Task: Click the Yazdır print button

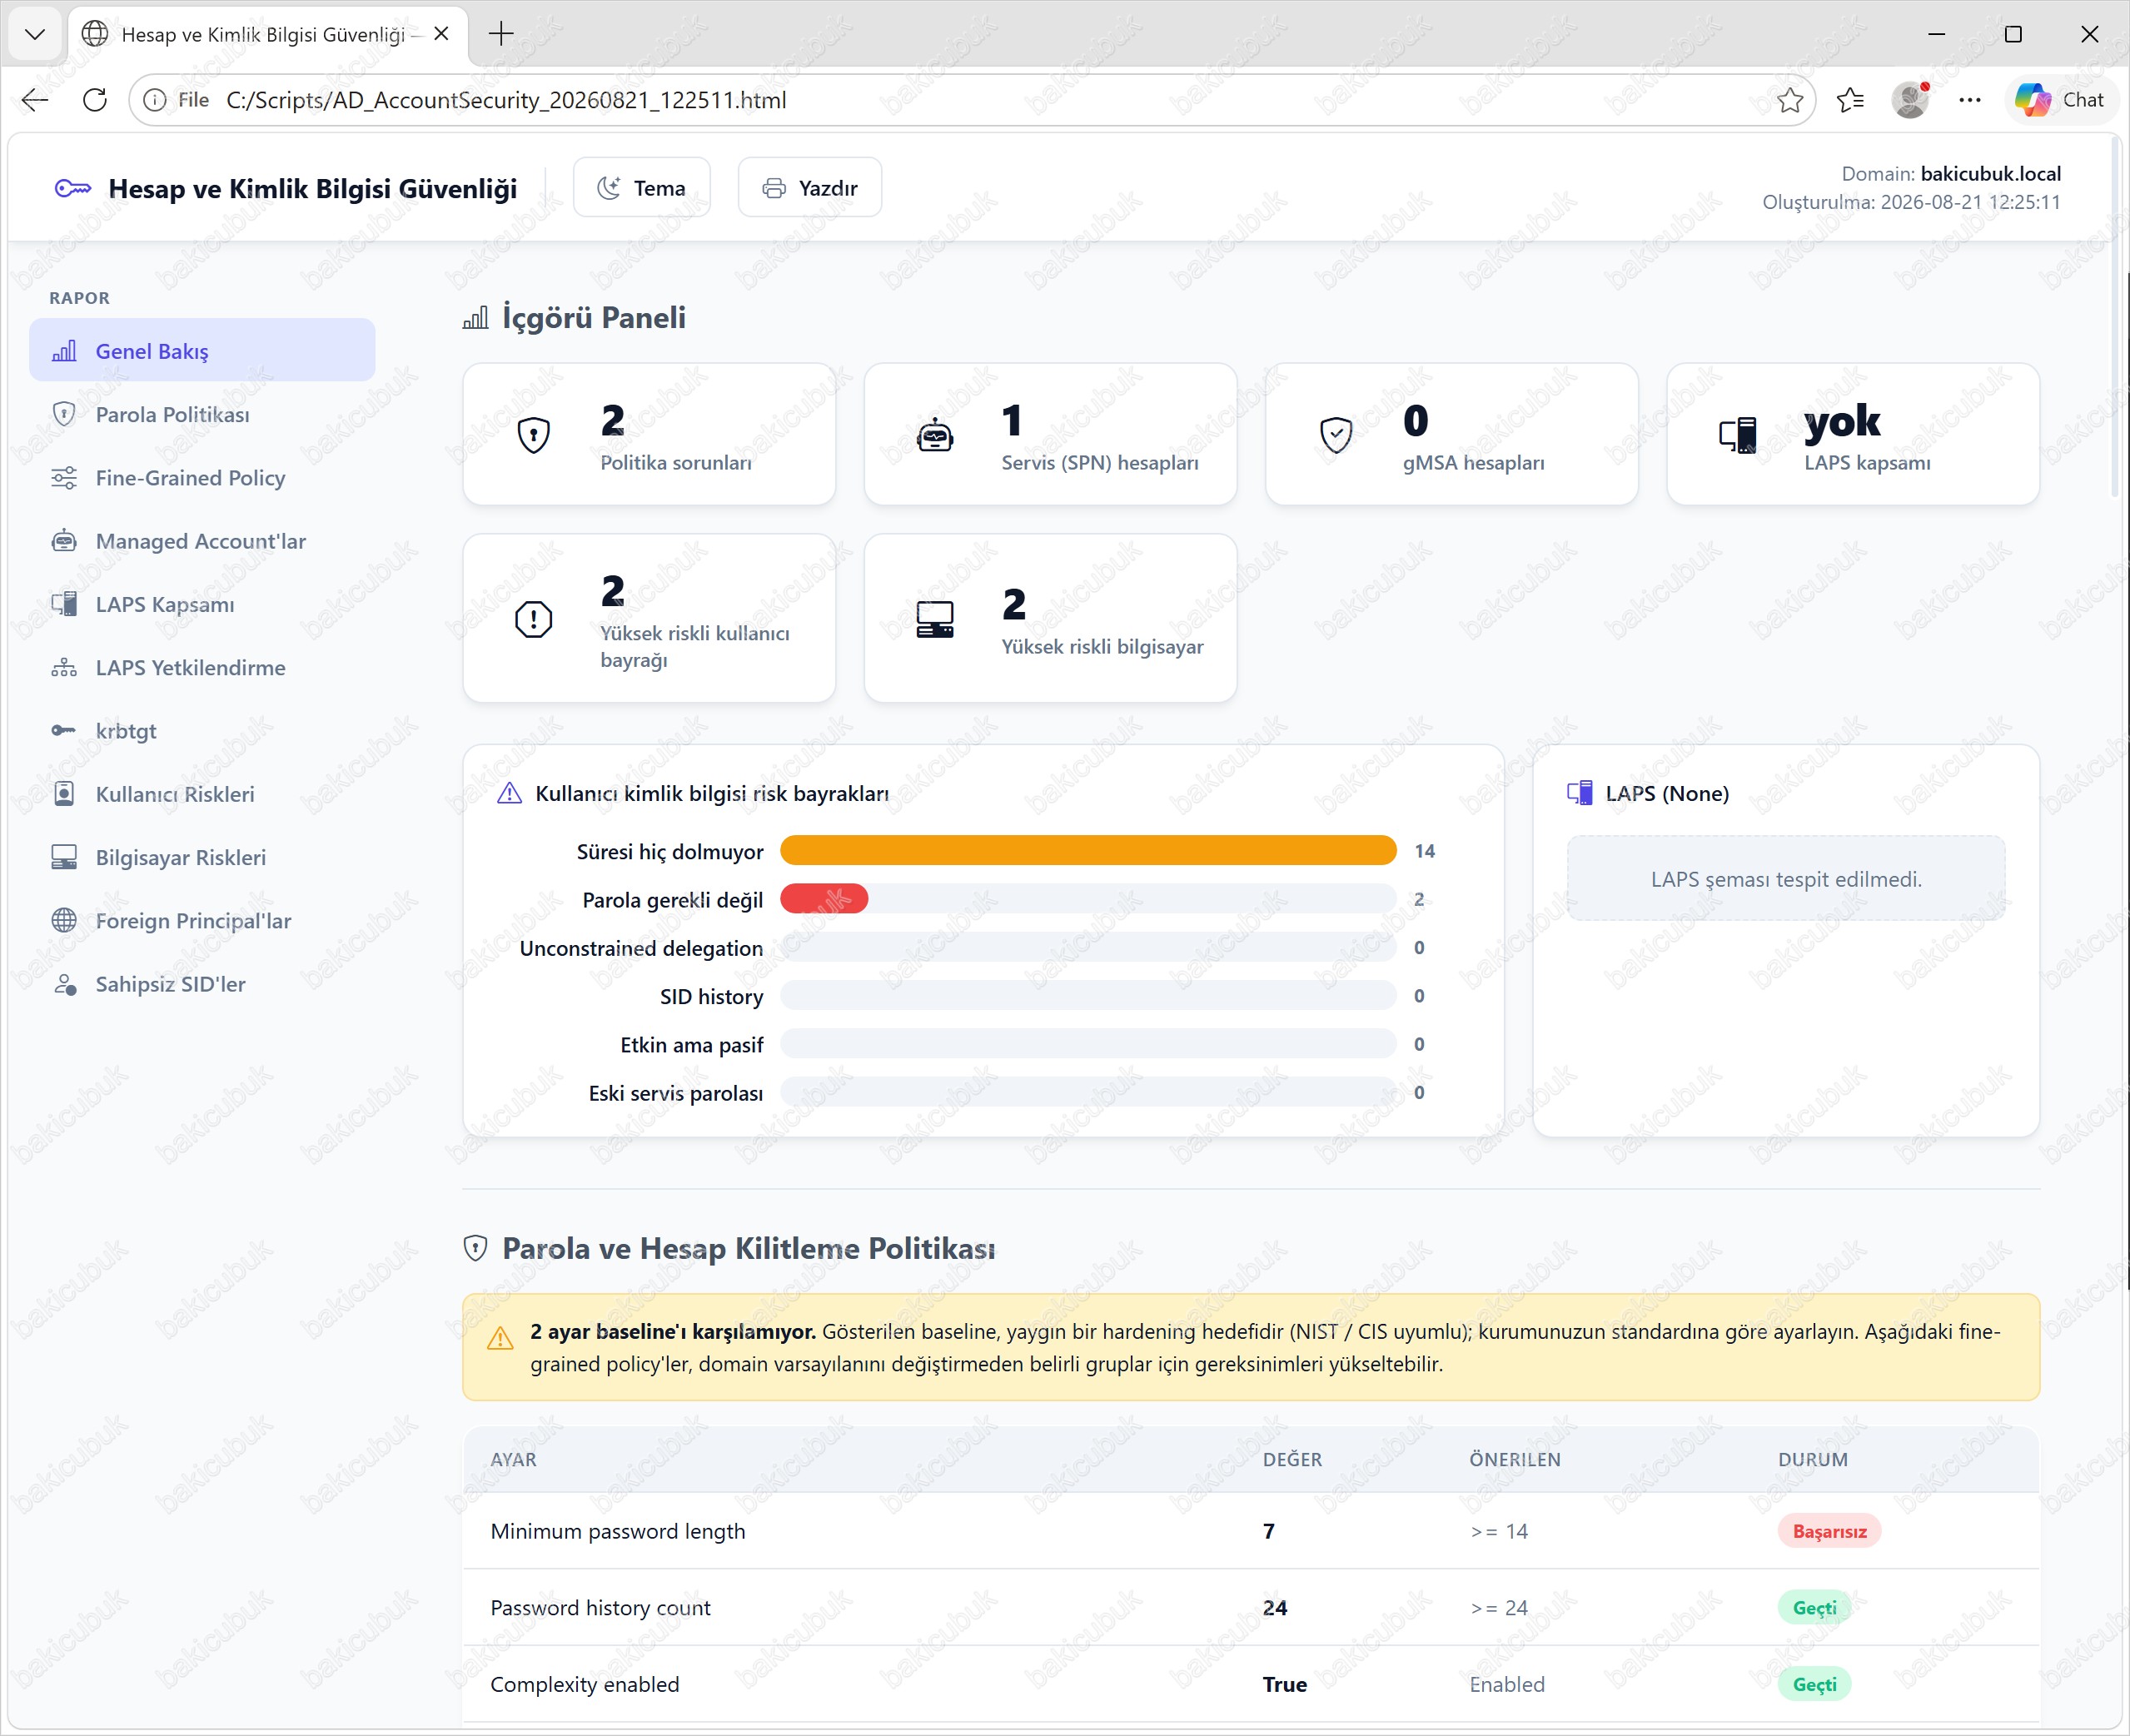Action: point(809,188)
